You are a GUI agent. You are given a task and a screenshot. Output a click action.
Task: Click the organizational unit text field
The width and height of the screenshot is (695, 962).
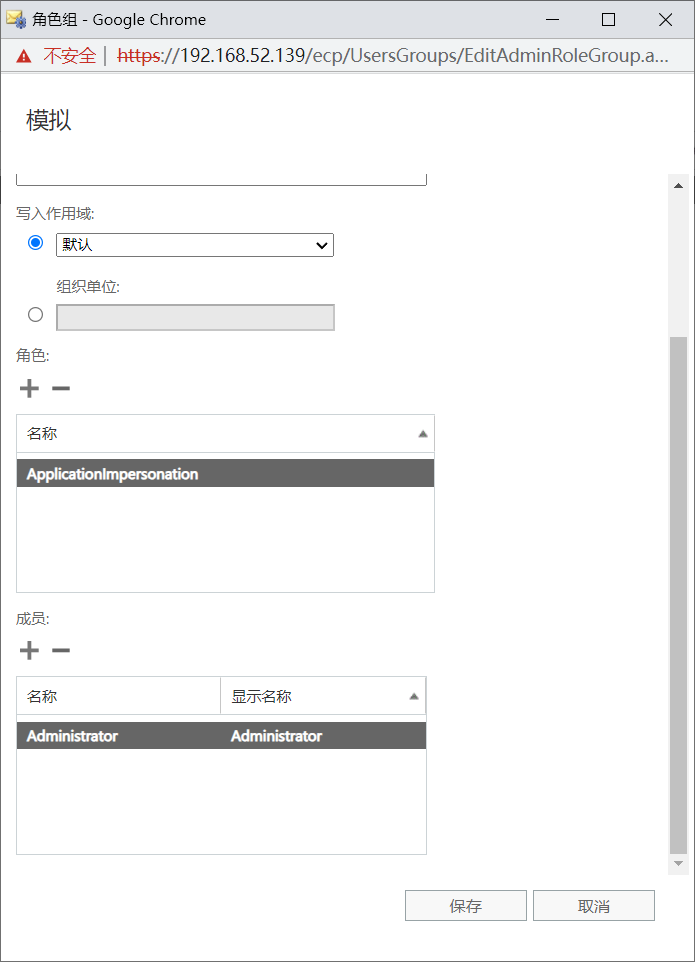point(195,318)
